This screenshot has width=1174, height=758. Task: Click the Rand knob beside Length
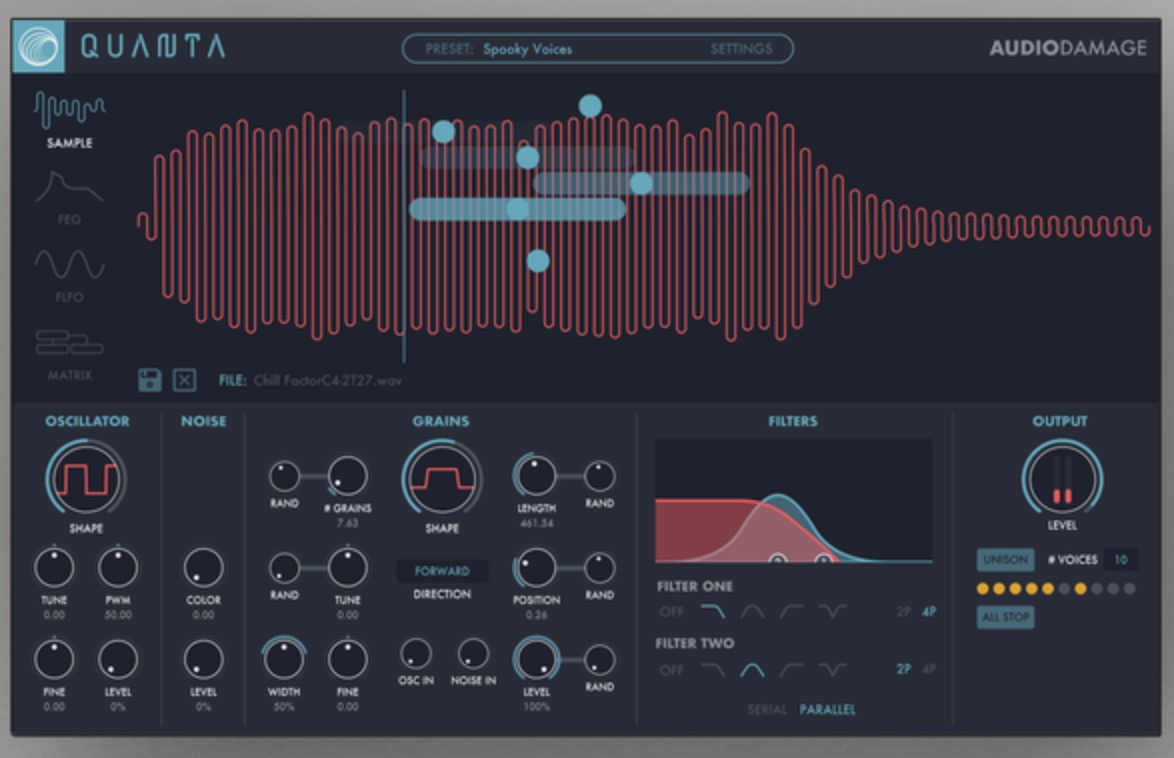tap(600, 476)
